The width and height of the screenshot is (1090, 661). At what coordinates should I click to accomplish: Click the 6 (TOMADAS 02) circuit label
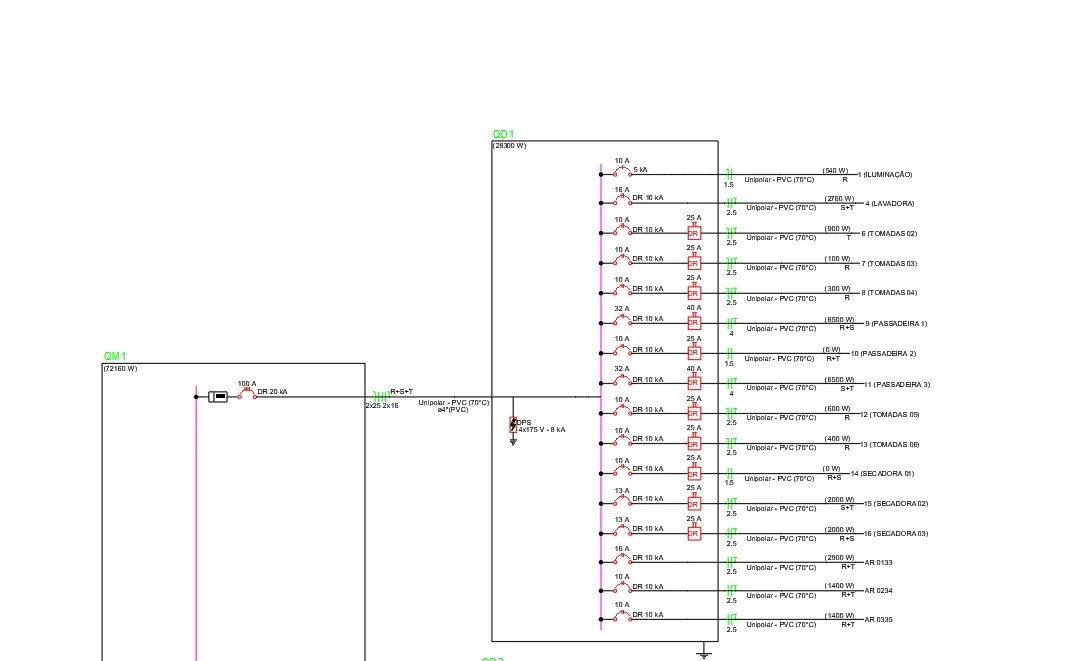[x=889, y=234]
